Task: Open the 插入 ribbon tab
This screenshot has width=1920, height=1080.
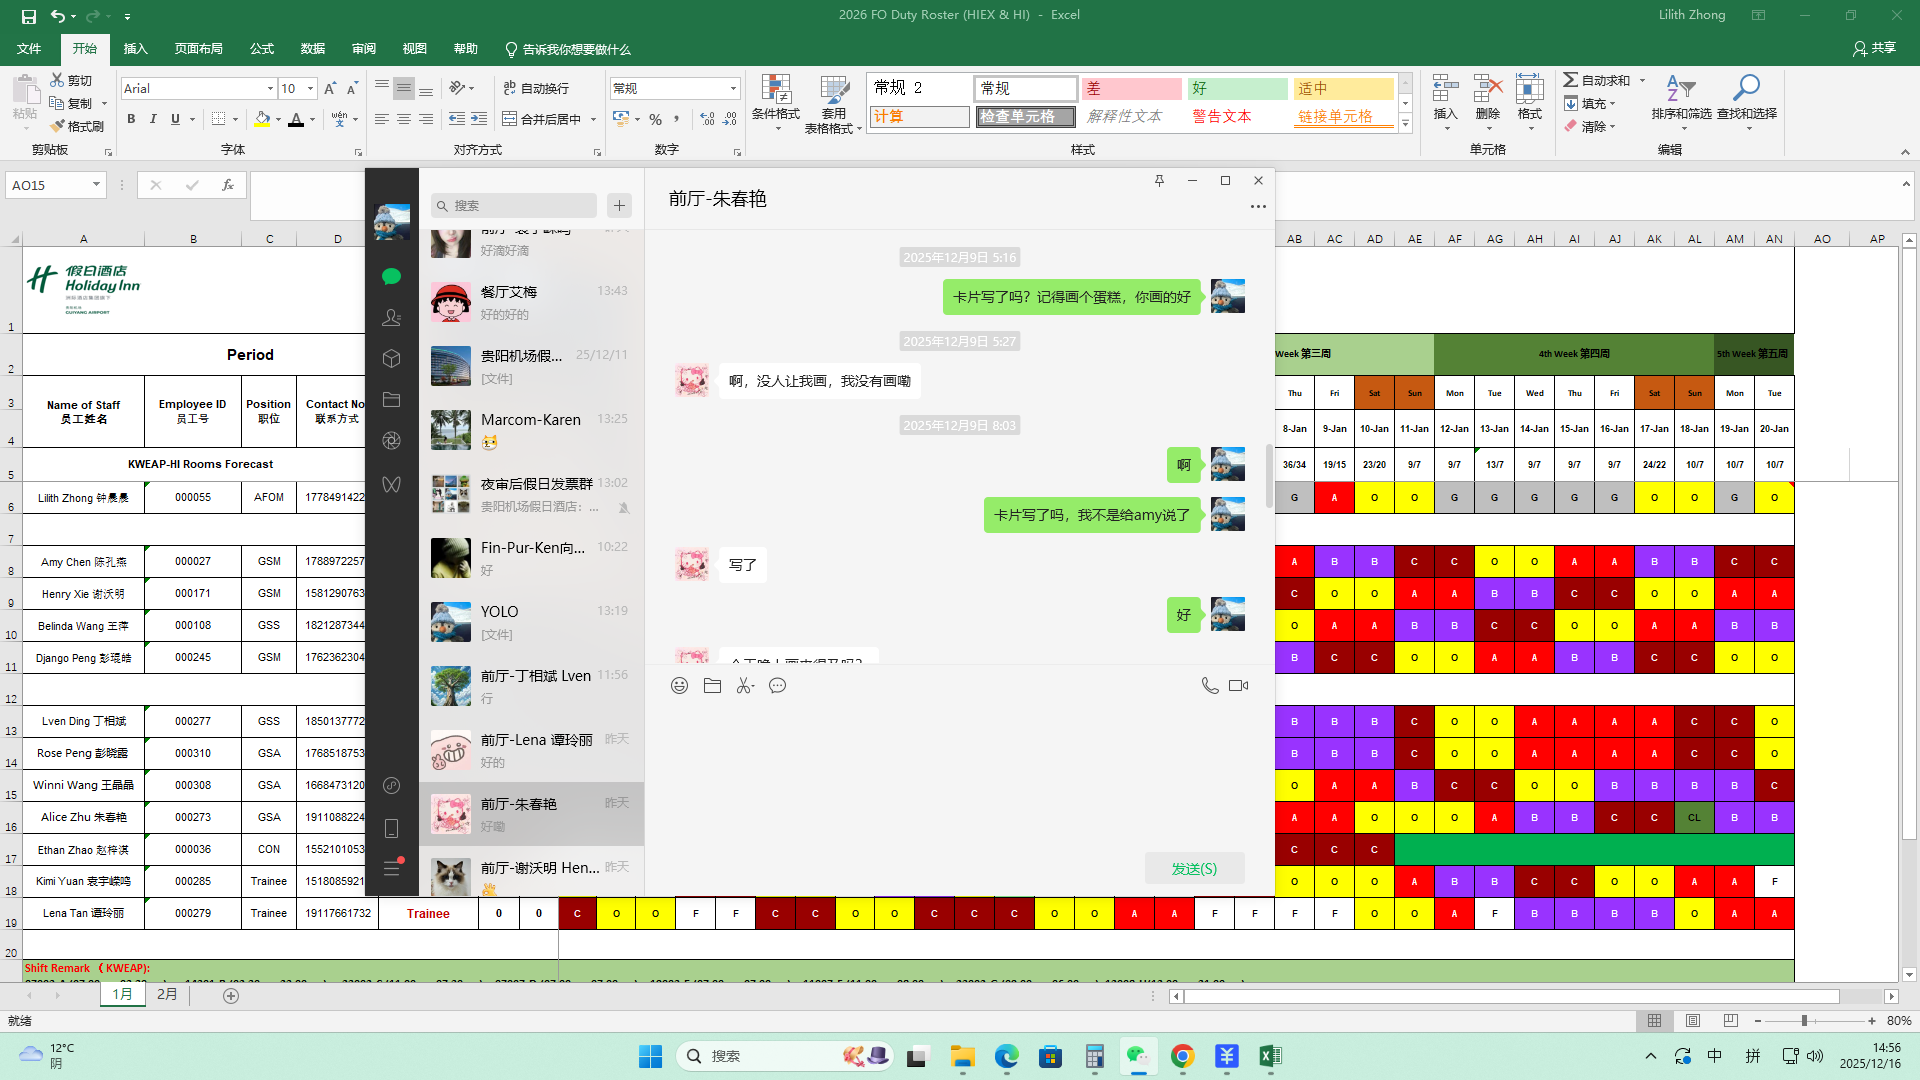Action: (135, 49)
